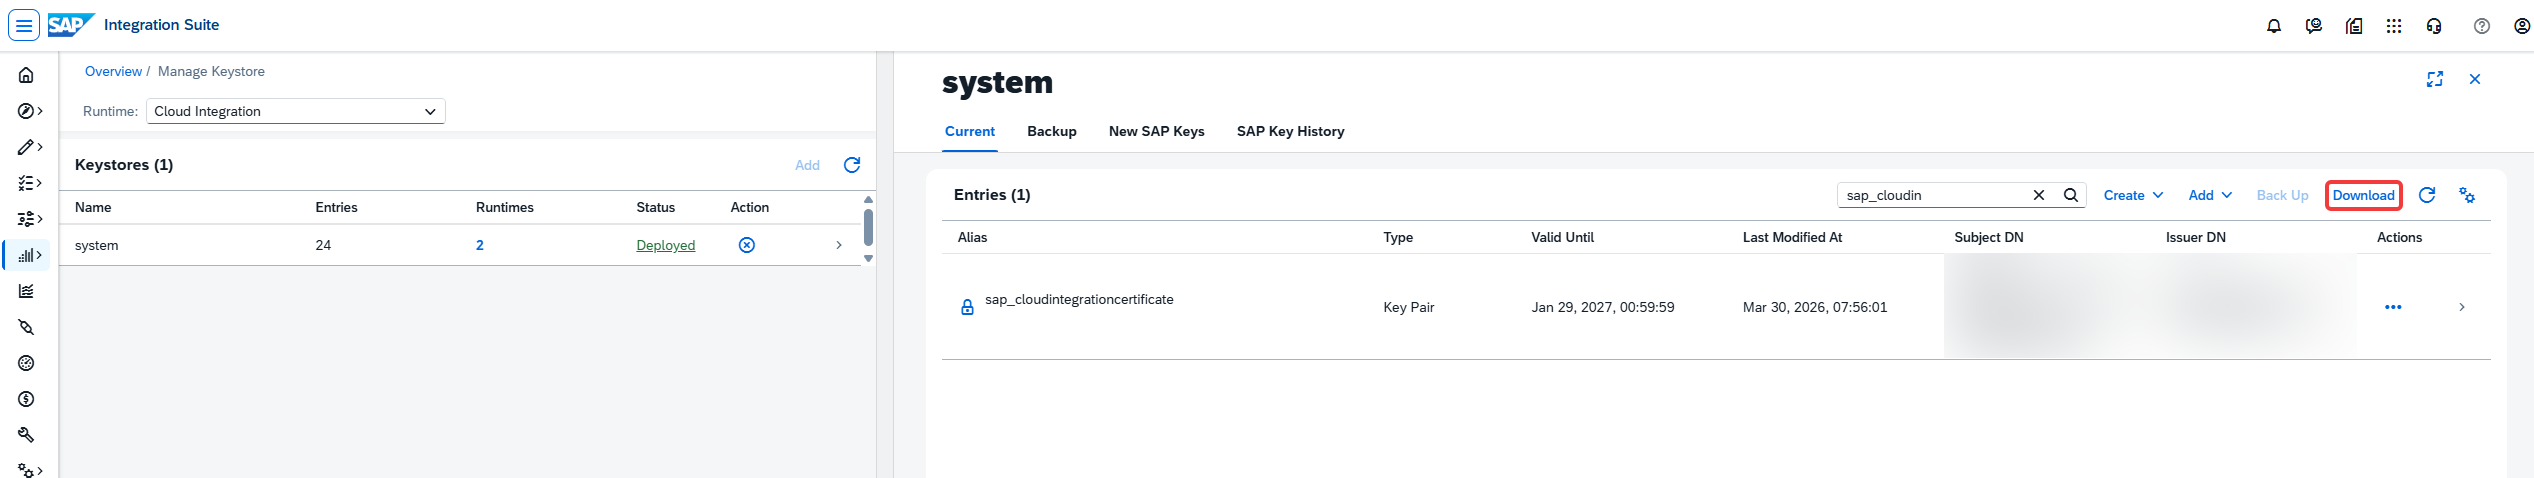
Task: Open the three-dot actions menu for sap_cloudintegrationcertificate
Action: point(2393,307)
